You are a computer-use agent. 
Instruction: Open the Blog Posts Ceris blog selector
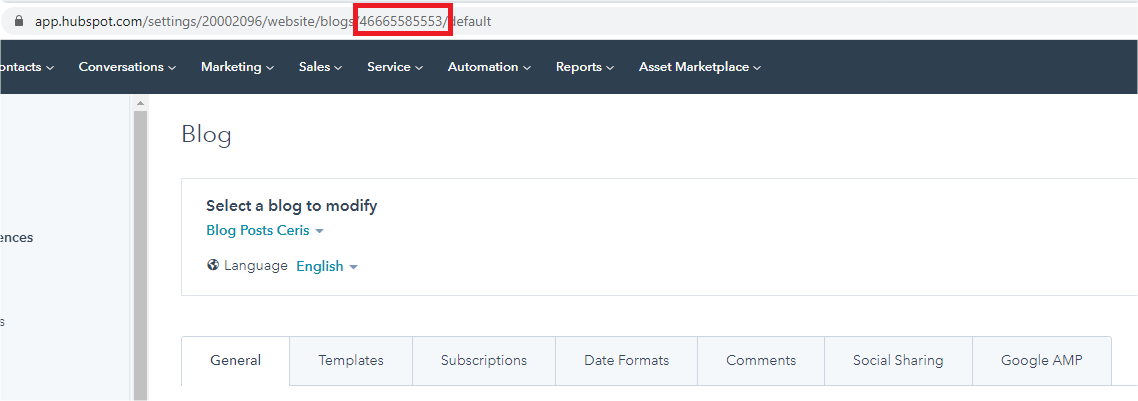tap(265, 231)
